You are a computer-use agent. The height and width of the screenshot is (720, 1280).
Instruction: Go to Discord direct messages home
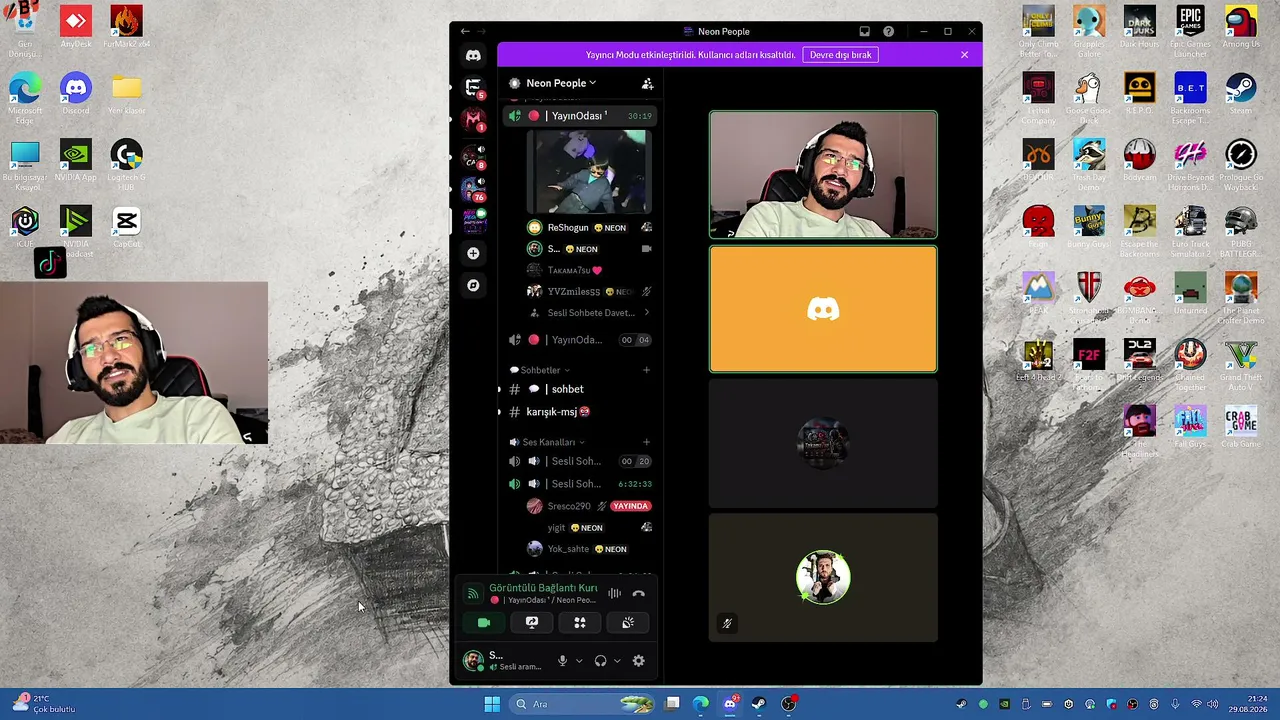473,56
